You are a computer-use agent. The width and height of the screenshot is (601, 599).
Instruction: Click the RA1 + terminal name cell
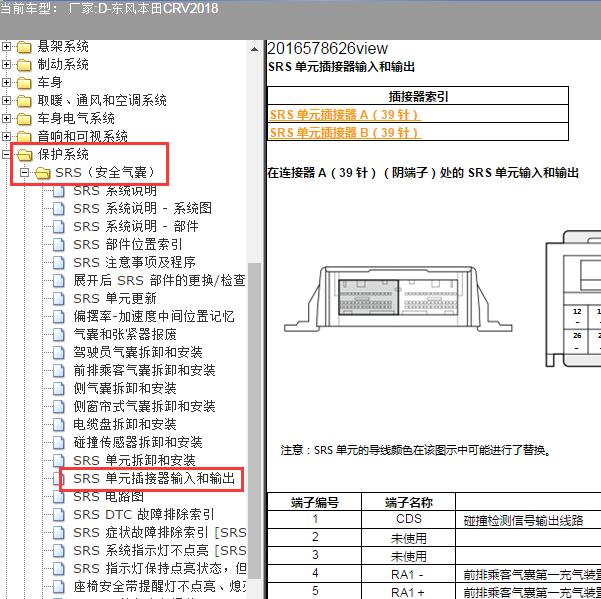tap(409, 591)
